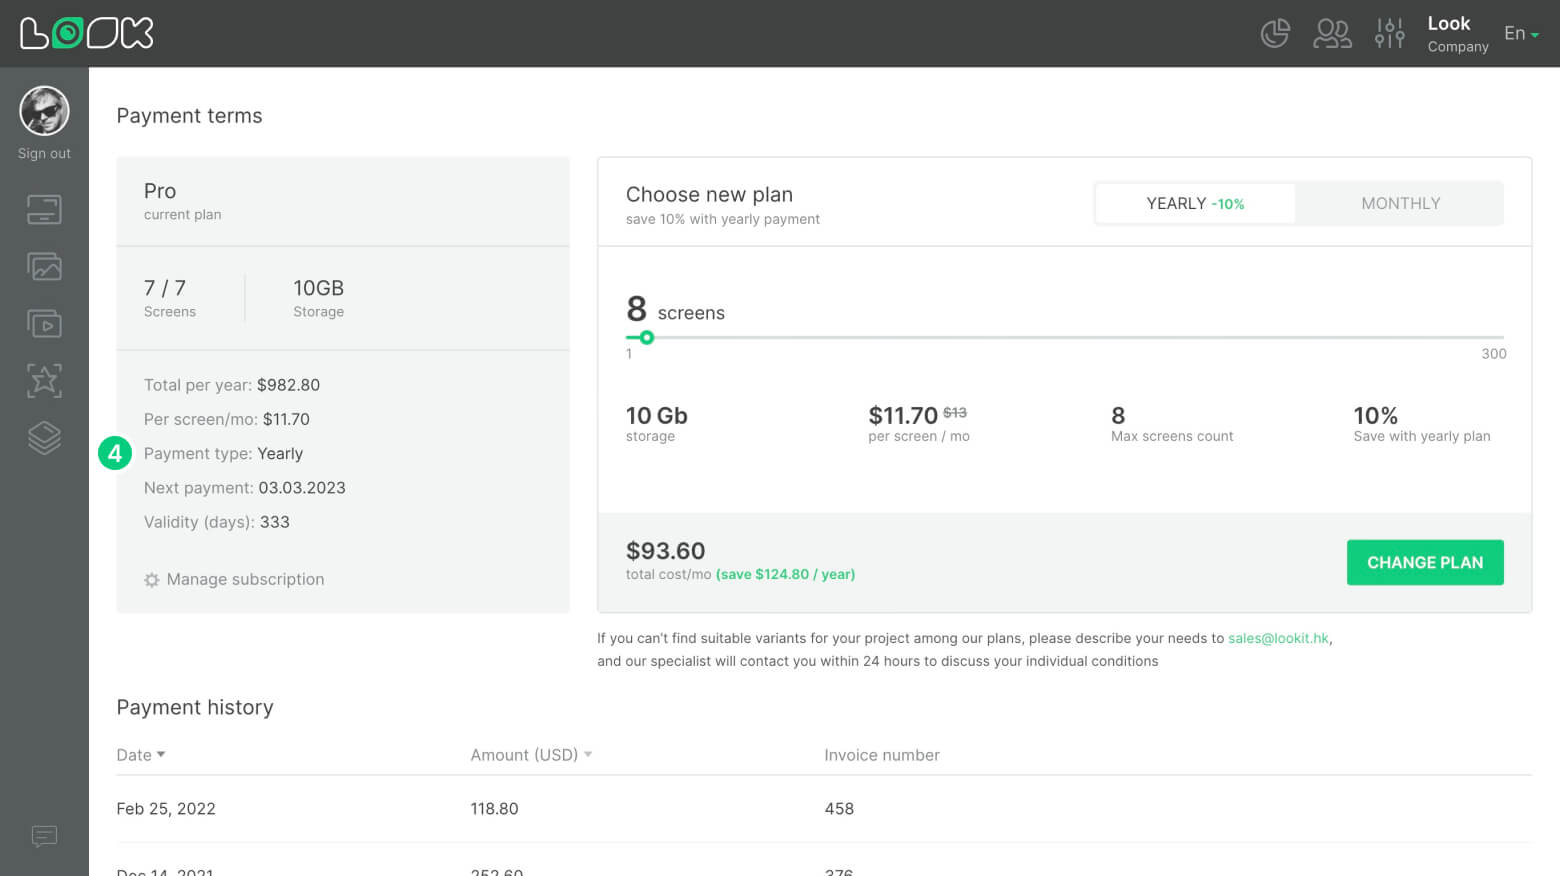1560x876 pixels.
Task: Switch billing to MONTHLY
Action: (x=1400, y=203)
